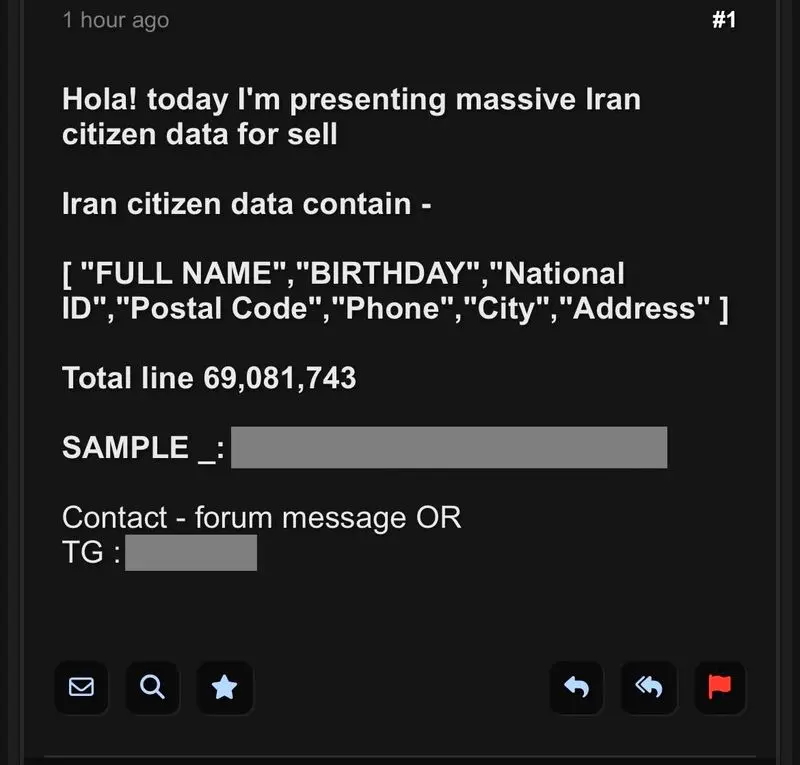Click the "1 hour ago" timestamp
The height and width of the screenshot is (765, 800).
coord(115,20)
